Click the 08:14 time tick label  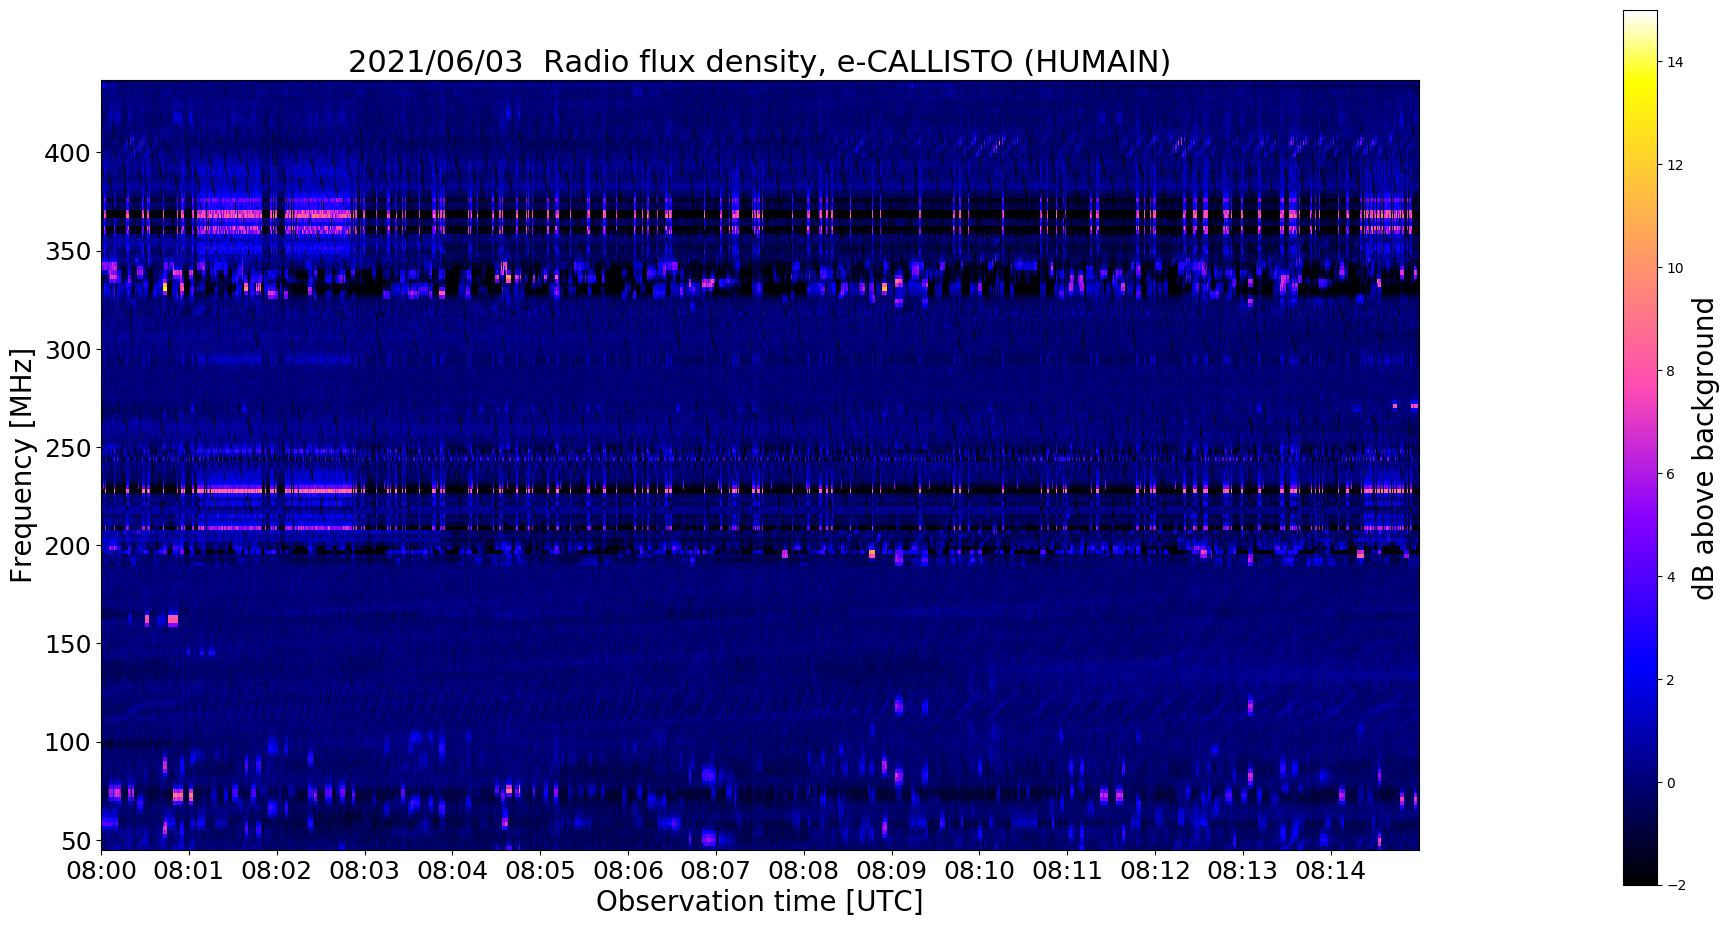click(1331, 871)
